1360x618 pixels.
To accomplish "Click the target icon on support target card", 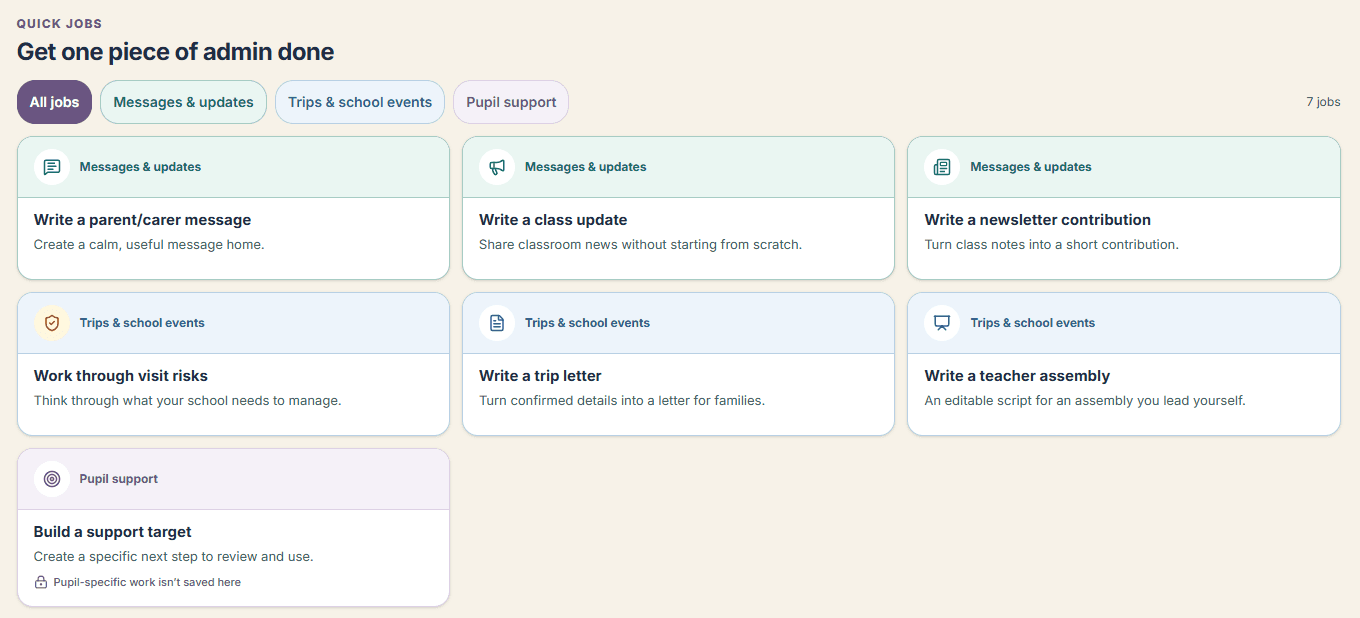I will pyautogui.click(x=52, y=479).
